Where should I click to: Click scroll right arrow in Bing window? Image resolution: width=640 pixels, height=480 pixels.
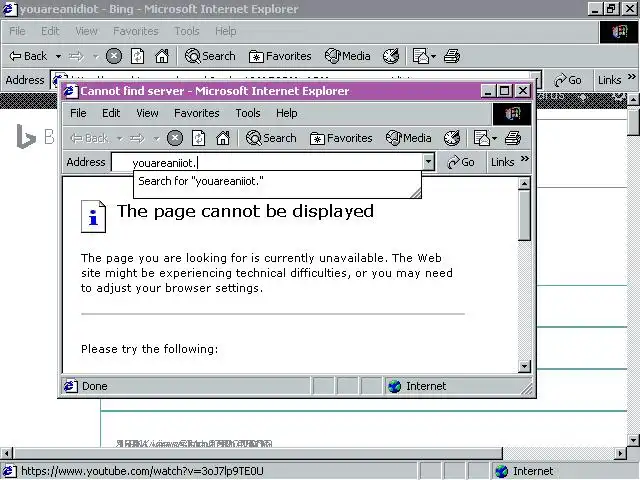[x=620, y=453]
